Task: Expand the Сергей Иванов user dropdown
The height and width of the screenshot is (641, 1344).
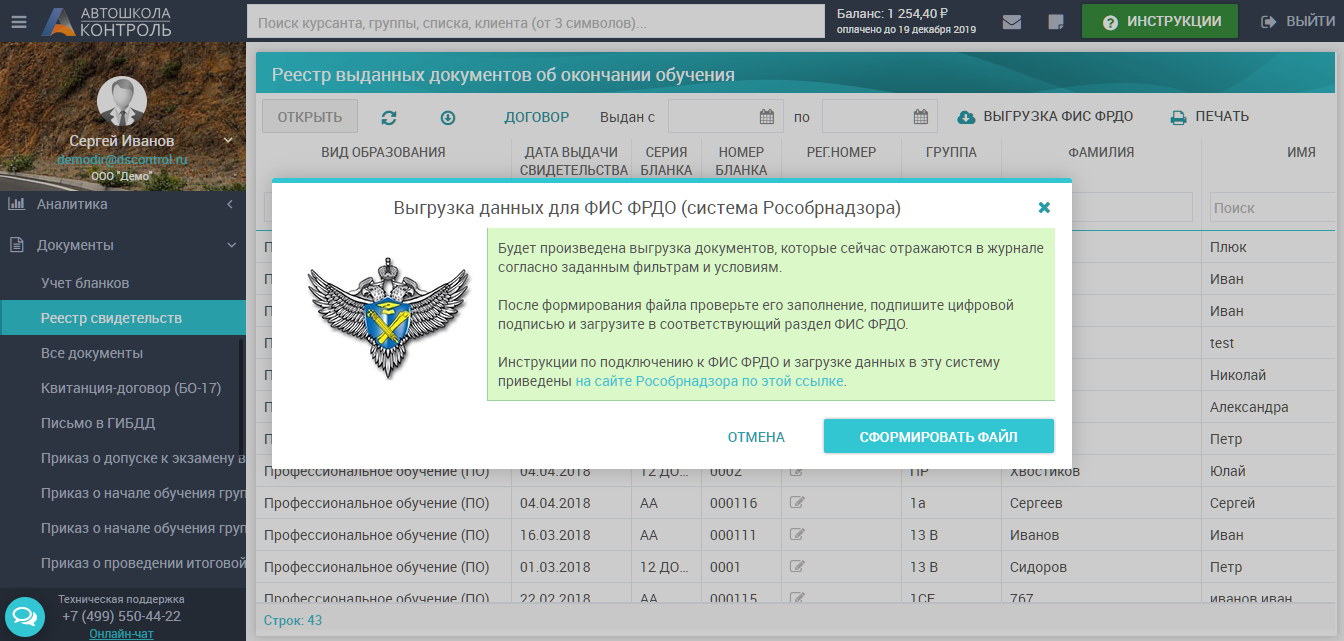Action: pos(228,141)
